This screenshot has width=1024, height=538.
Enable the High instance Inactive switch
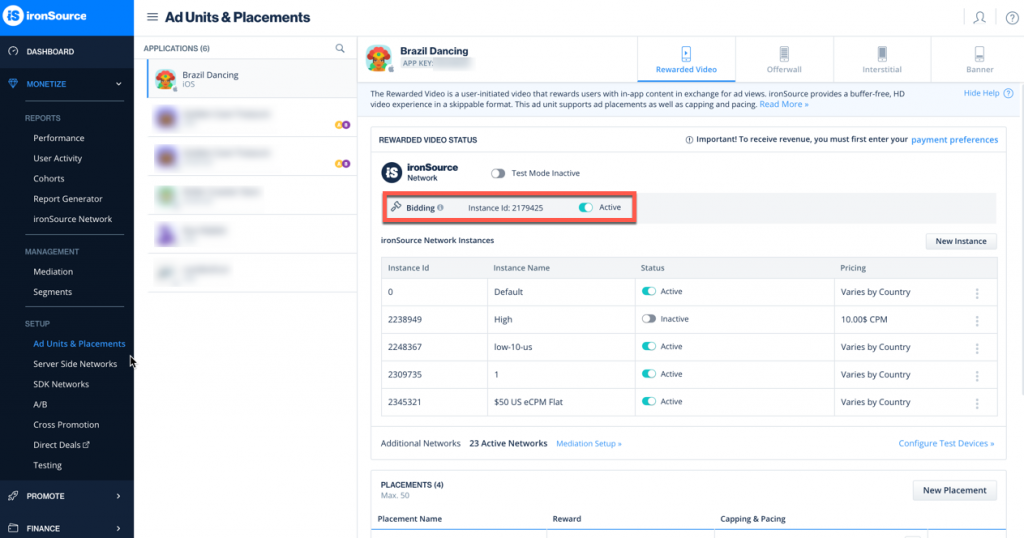[x=648, y=319]
